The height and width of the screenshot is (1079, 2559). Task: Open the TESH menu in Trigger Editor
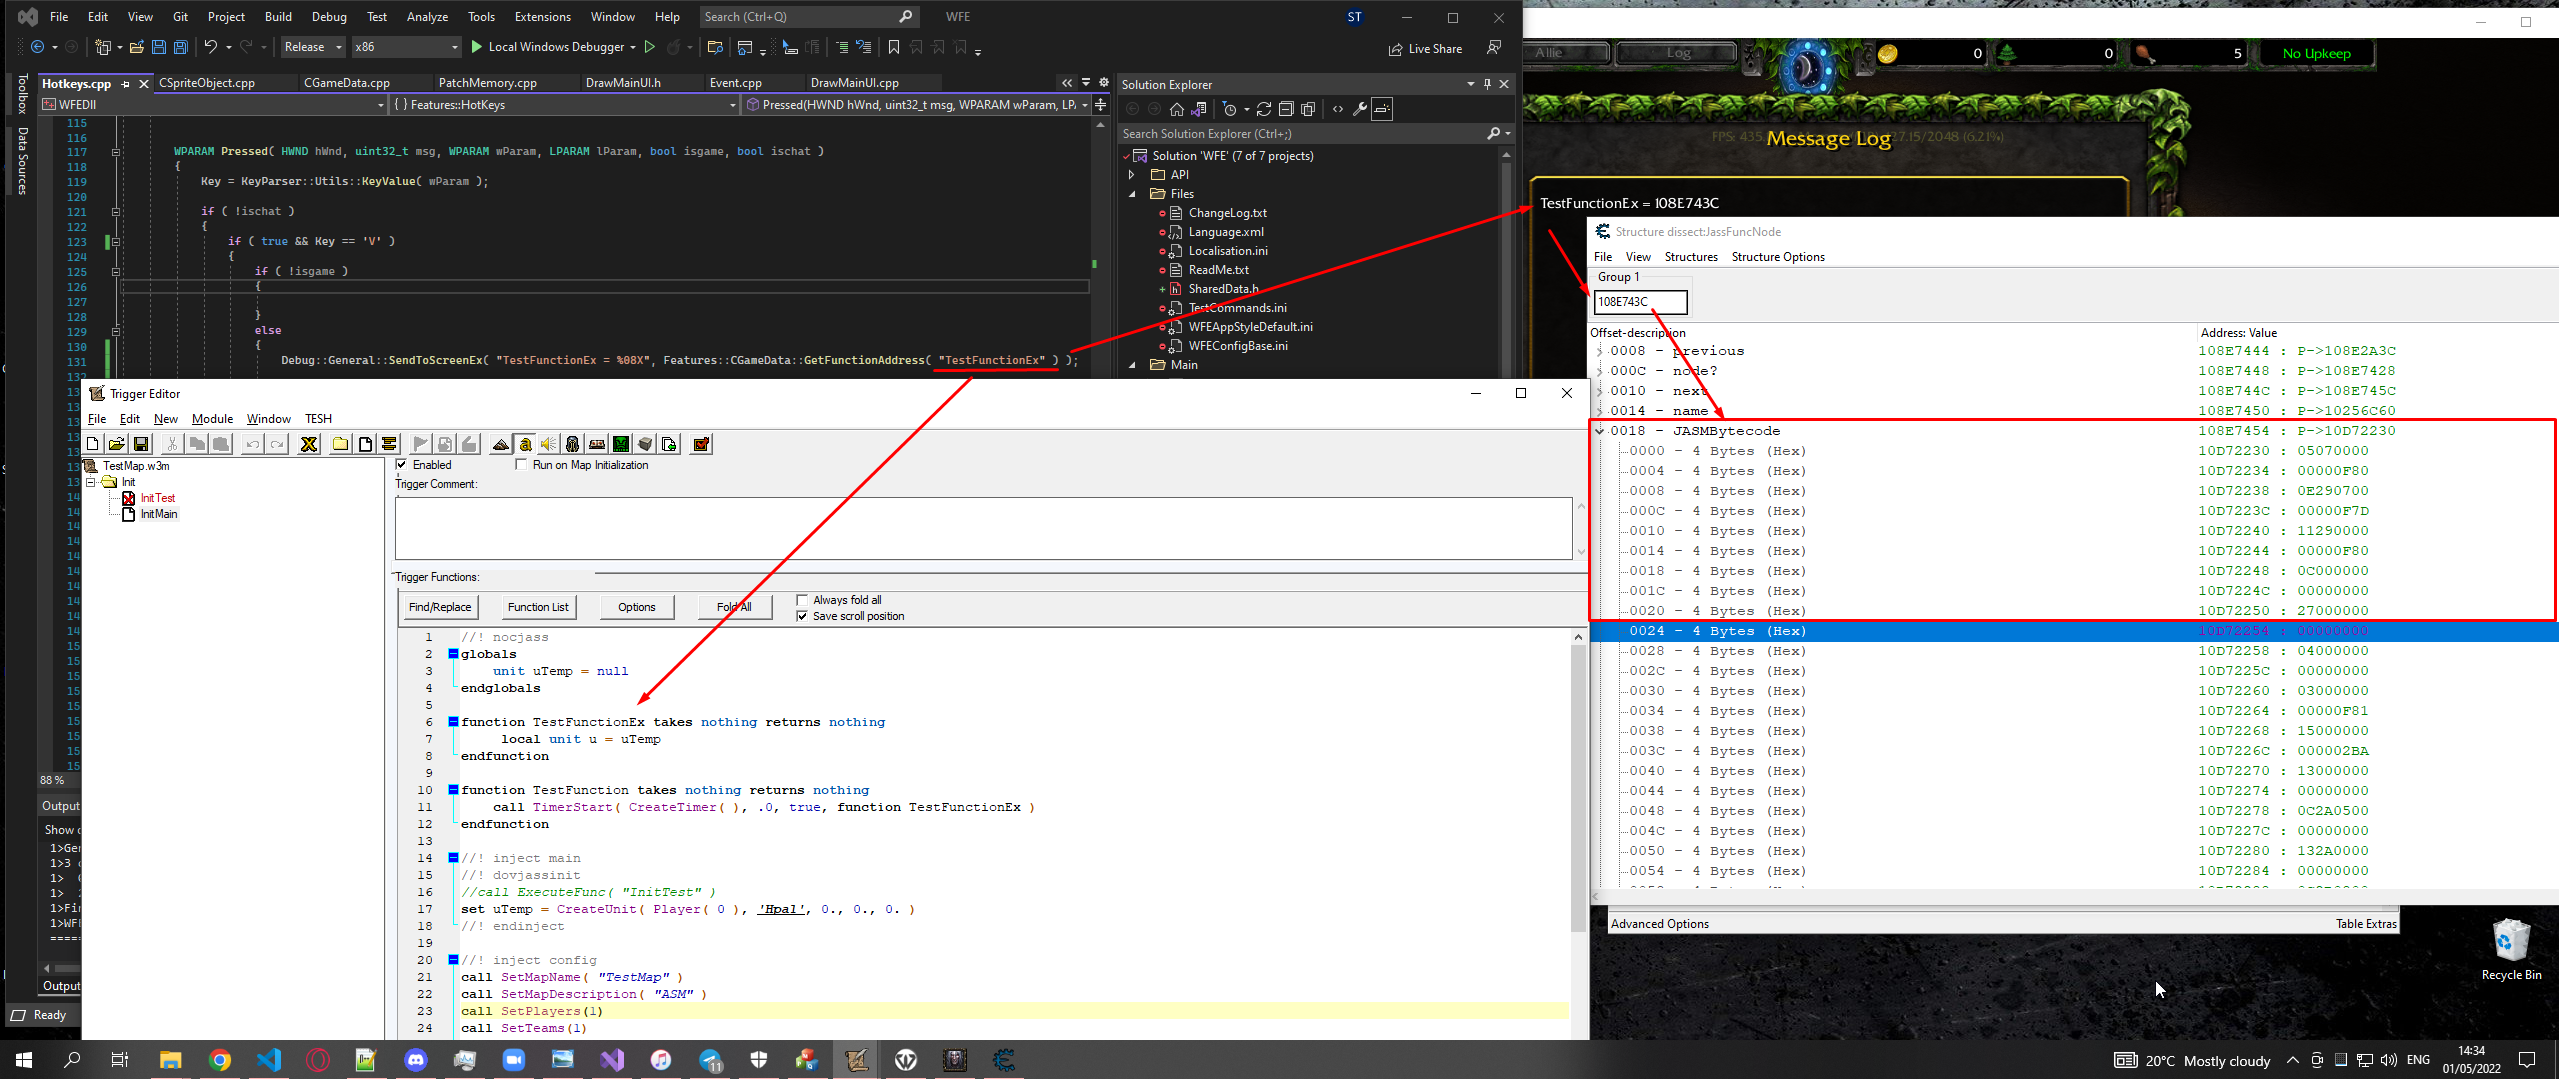[x=318, y=419]
